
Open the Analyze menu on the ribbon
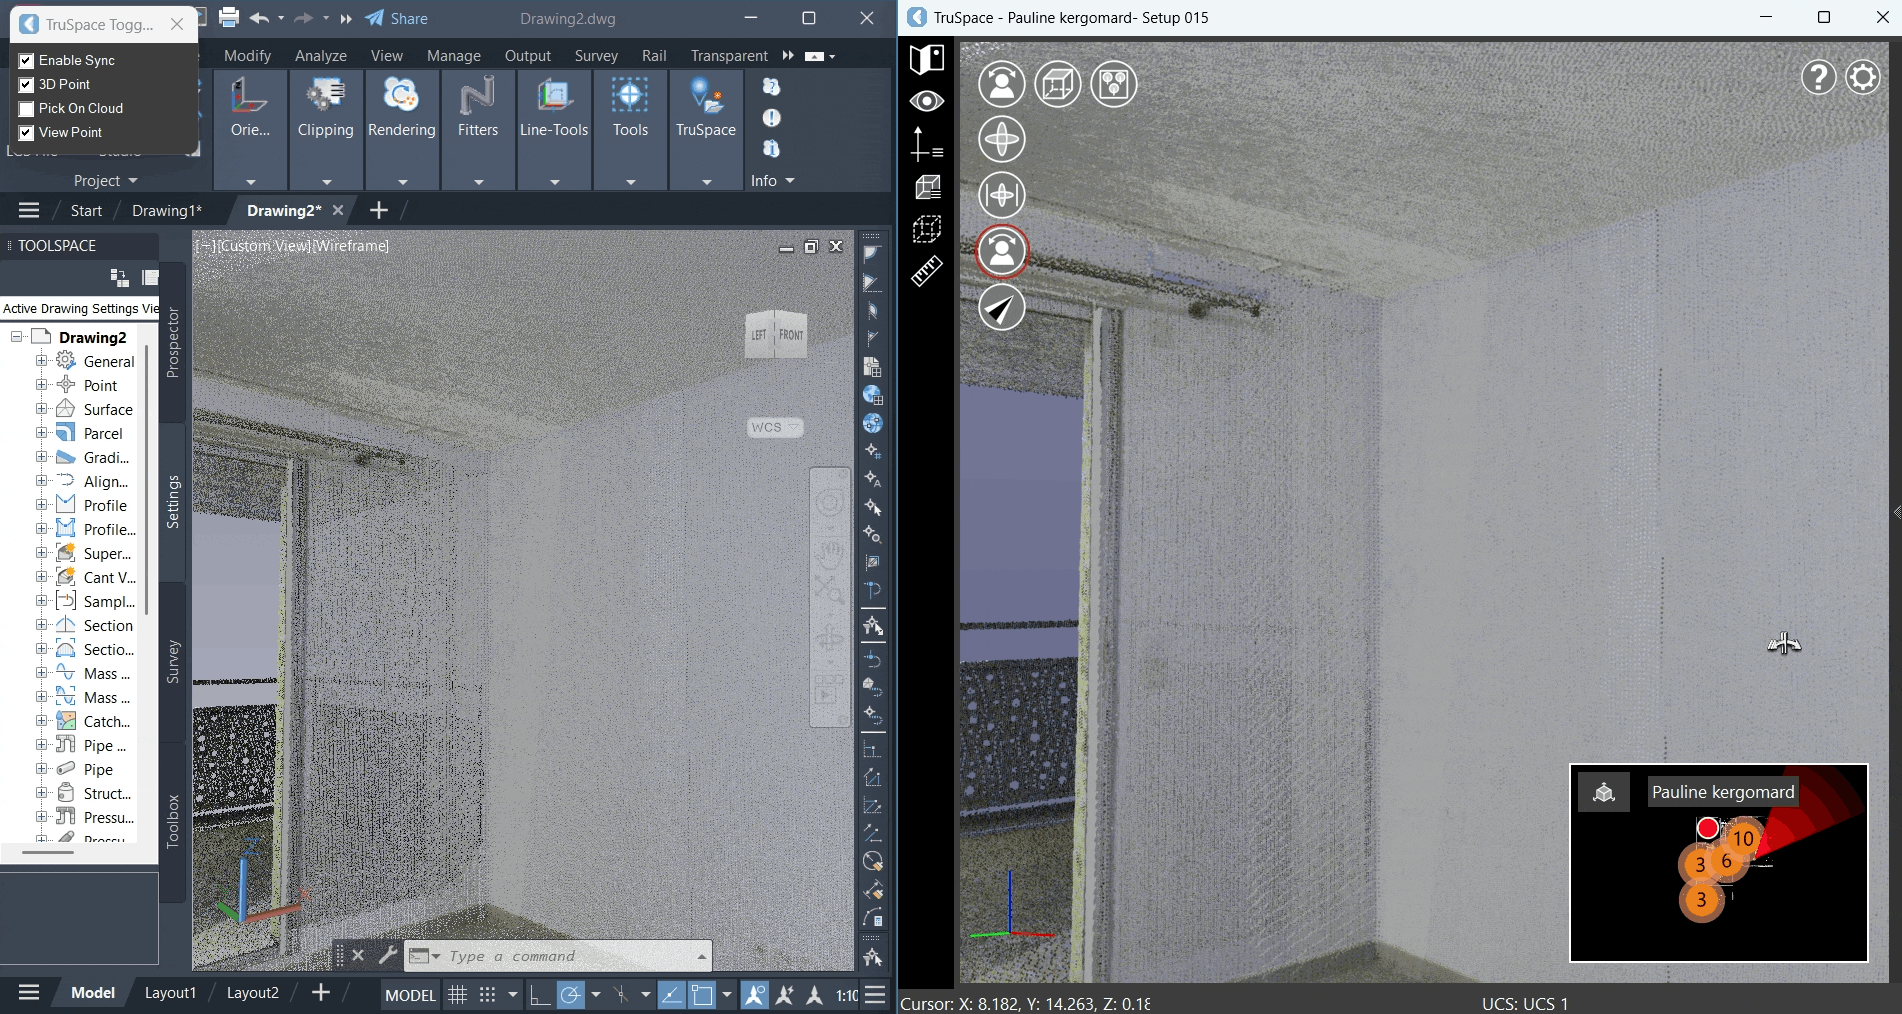[319, 56]
